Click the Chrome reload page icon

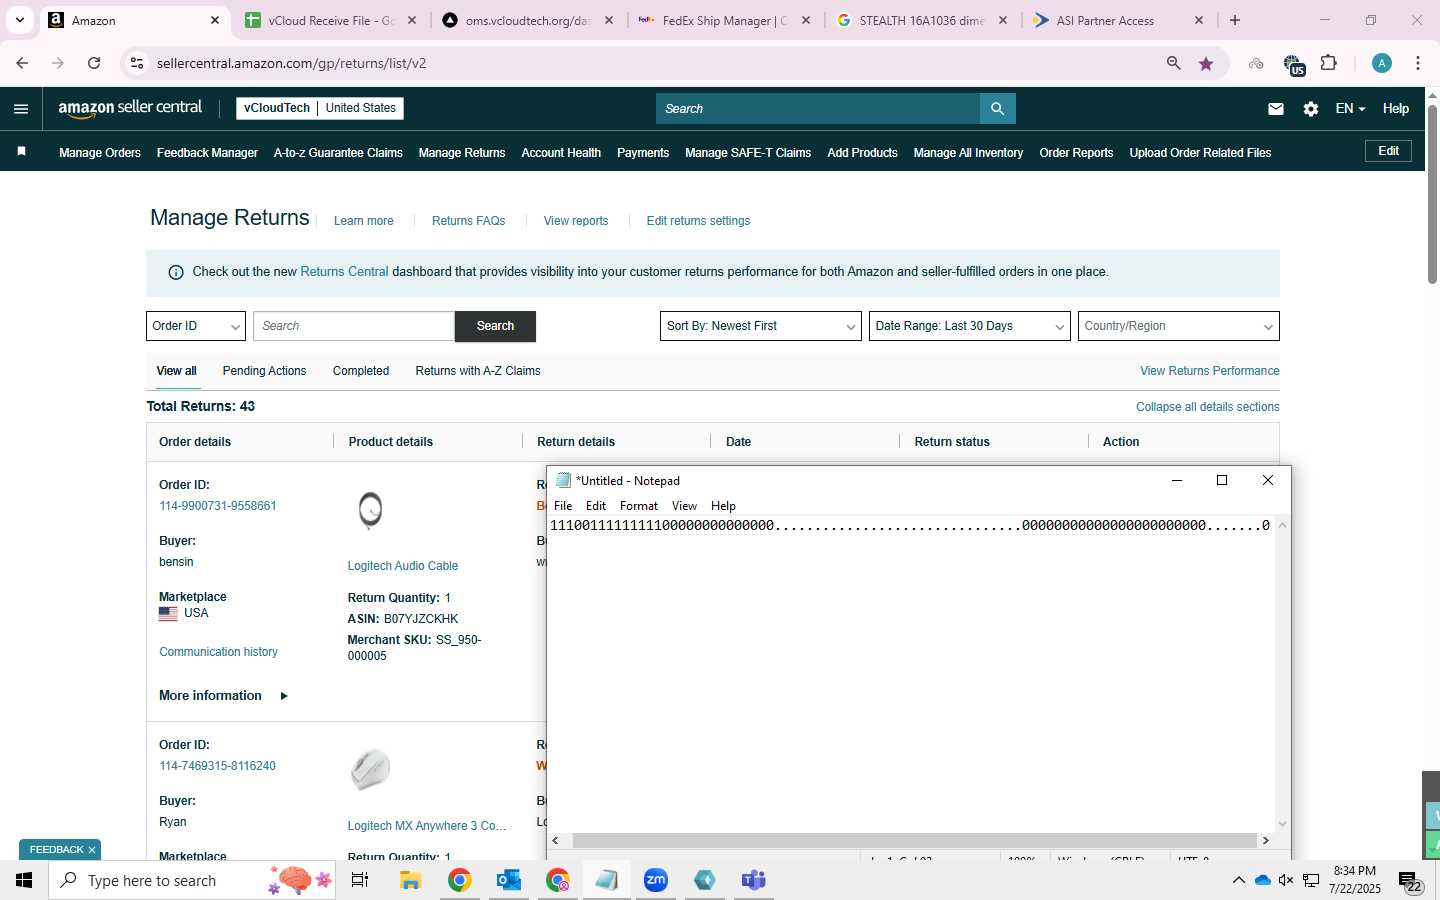(94, 63)
